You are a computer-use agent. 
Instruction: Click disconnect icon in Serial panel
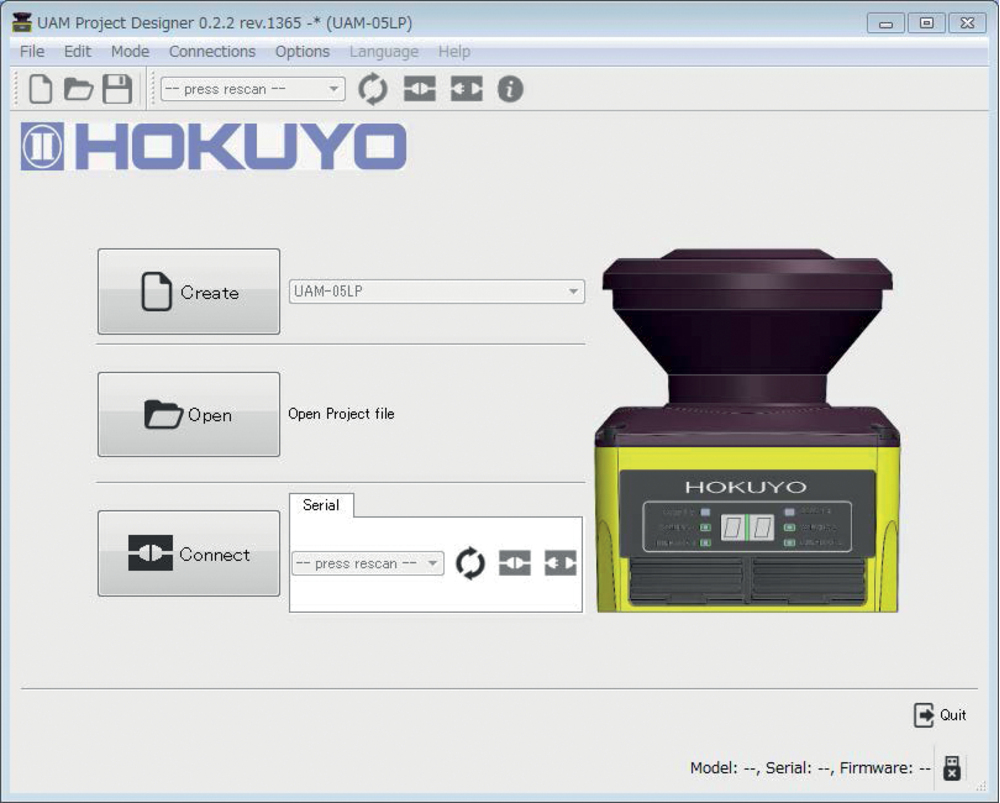[x=560, y=564]
